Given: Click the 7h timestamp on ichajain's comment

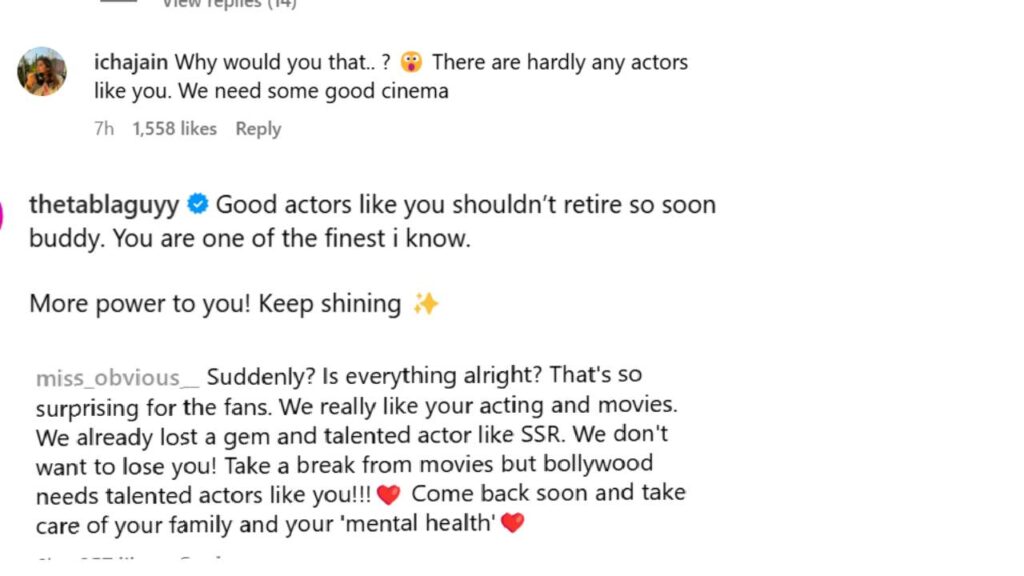Looking at the screenshot, I should pos(103,129).
